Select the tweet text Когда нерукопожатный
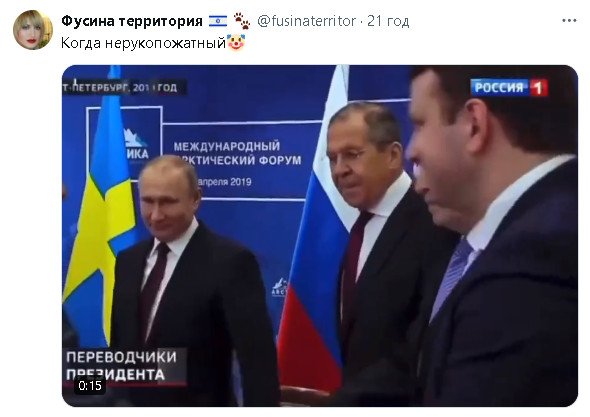Image resolution: width=590 pixels, height=417 pixels. [143, 43]
